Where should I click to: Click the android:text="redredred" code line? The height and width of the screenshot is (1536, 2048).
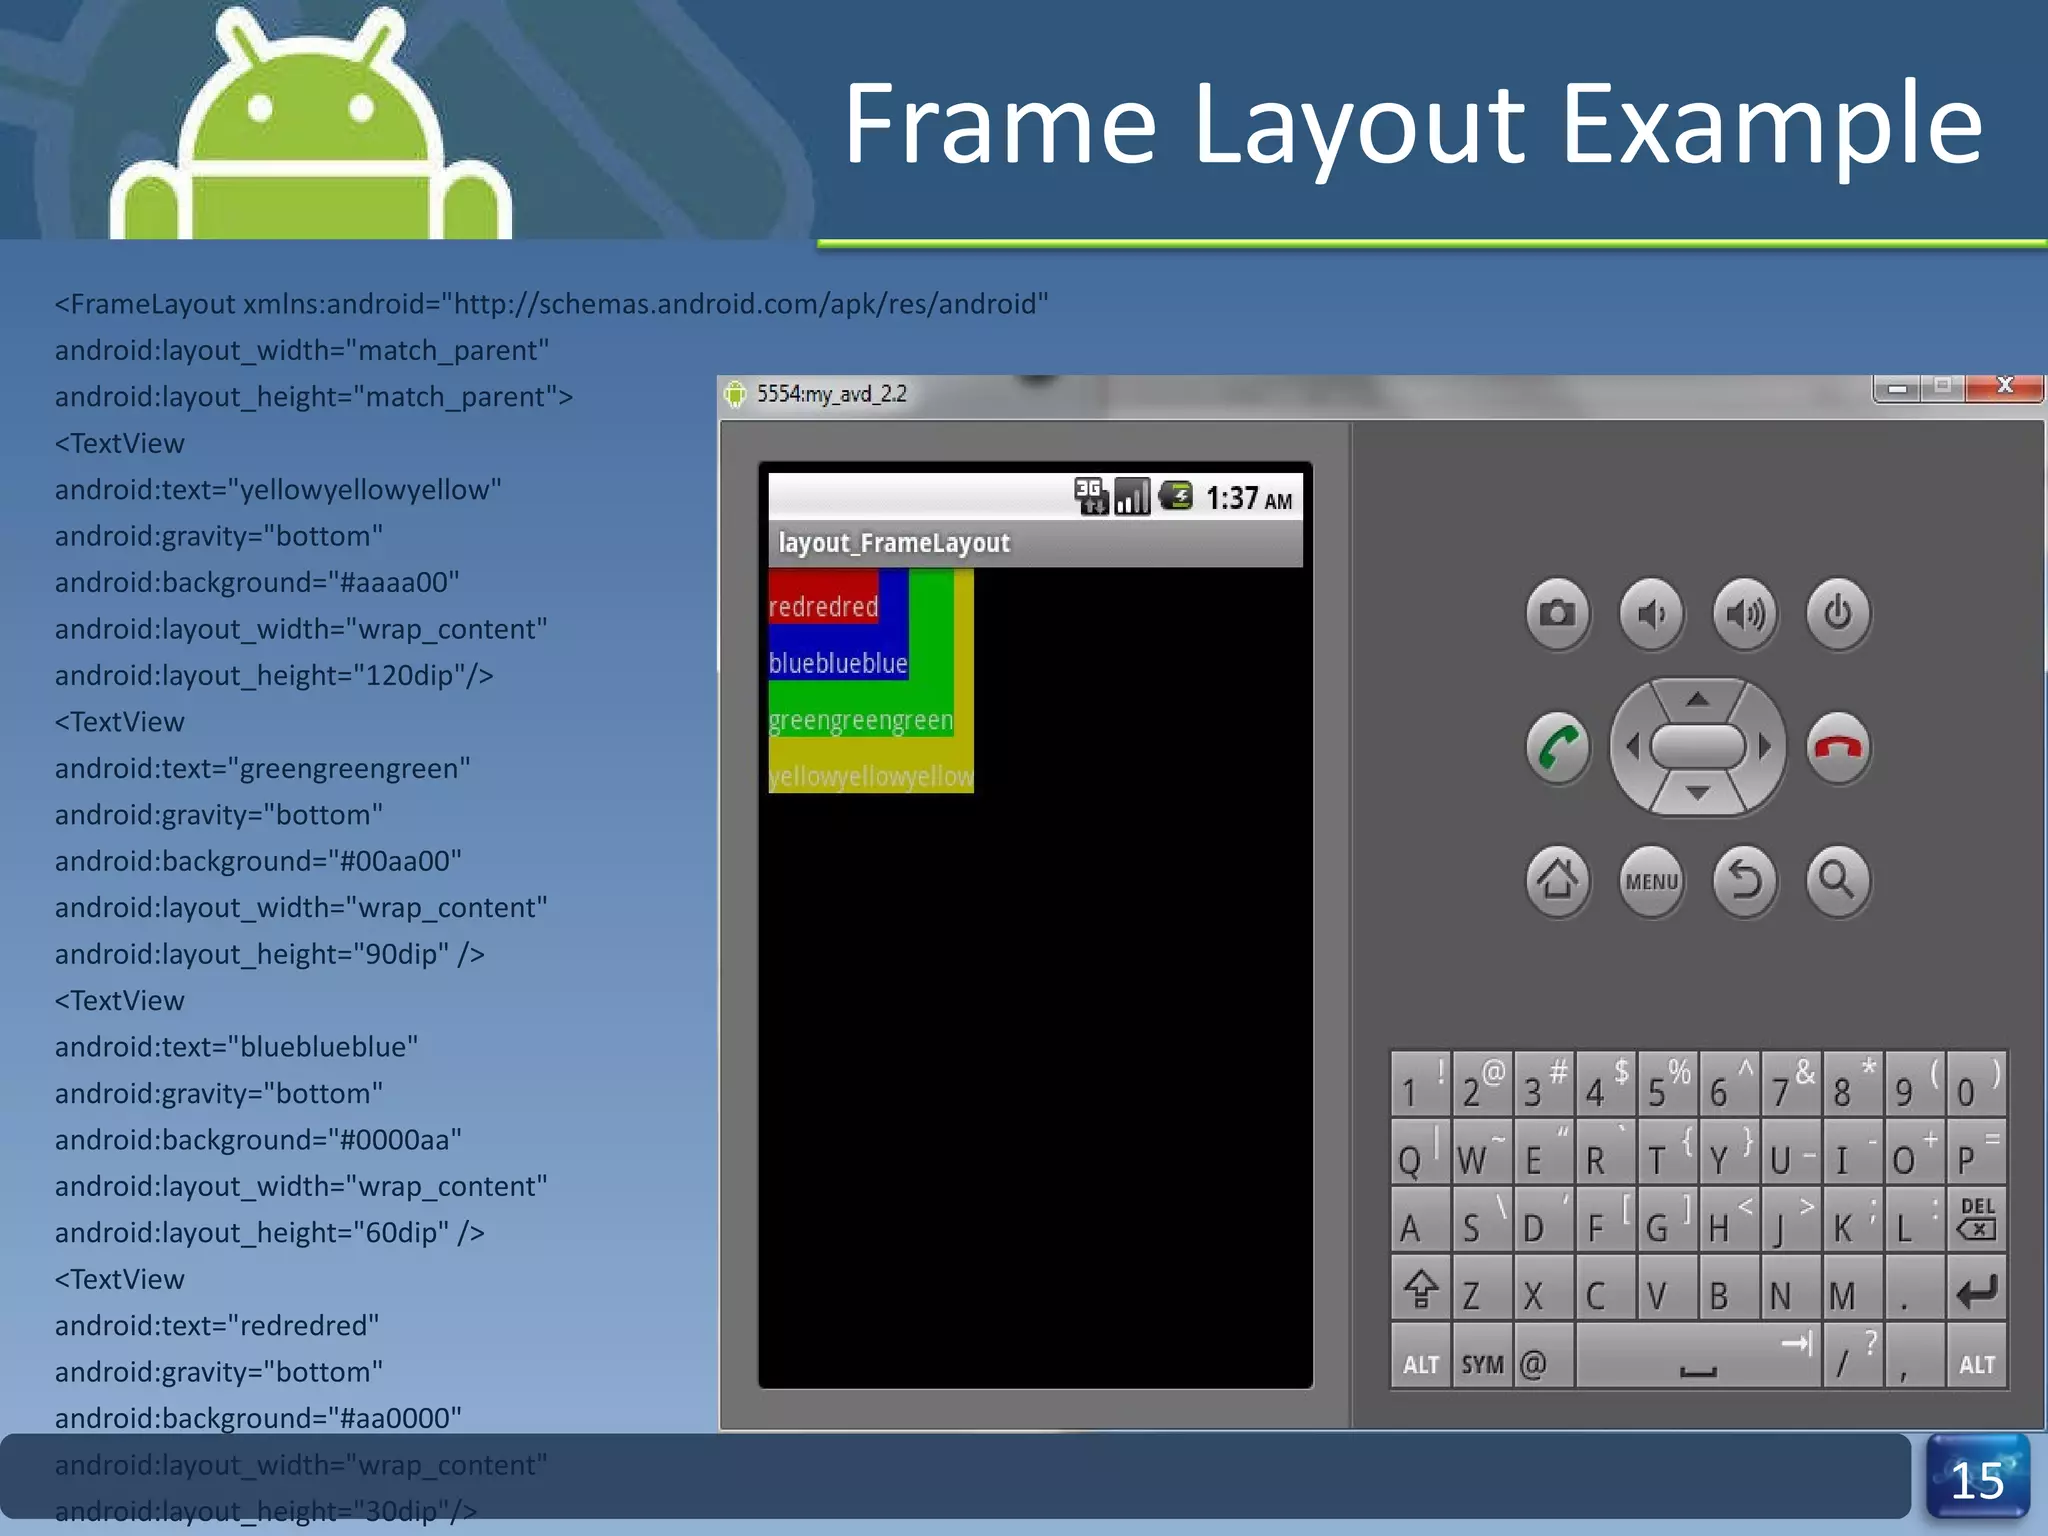(x=217, y=1325)
